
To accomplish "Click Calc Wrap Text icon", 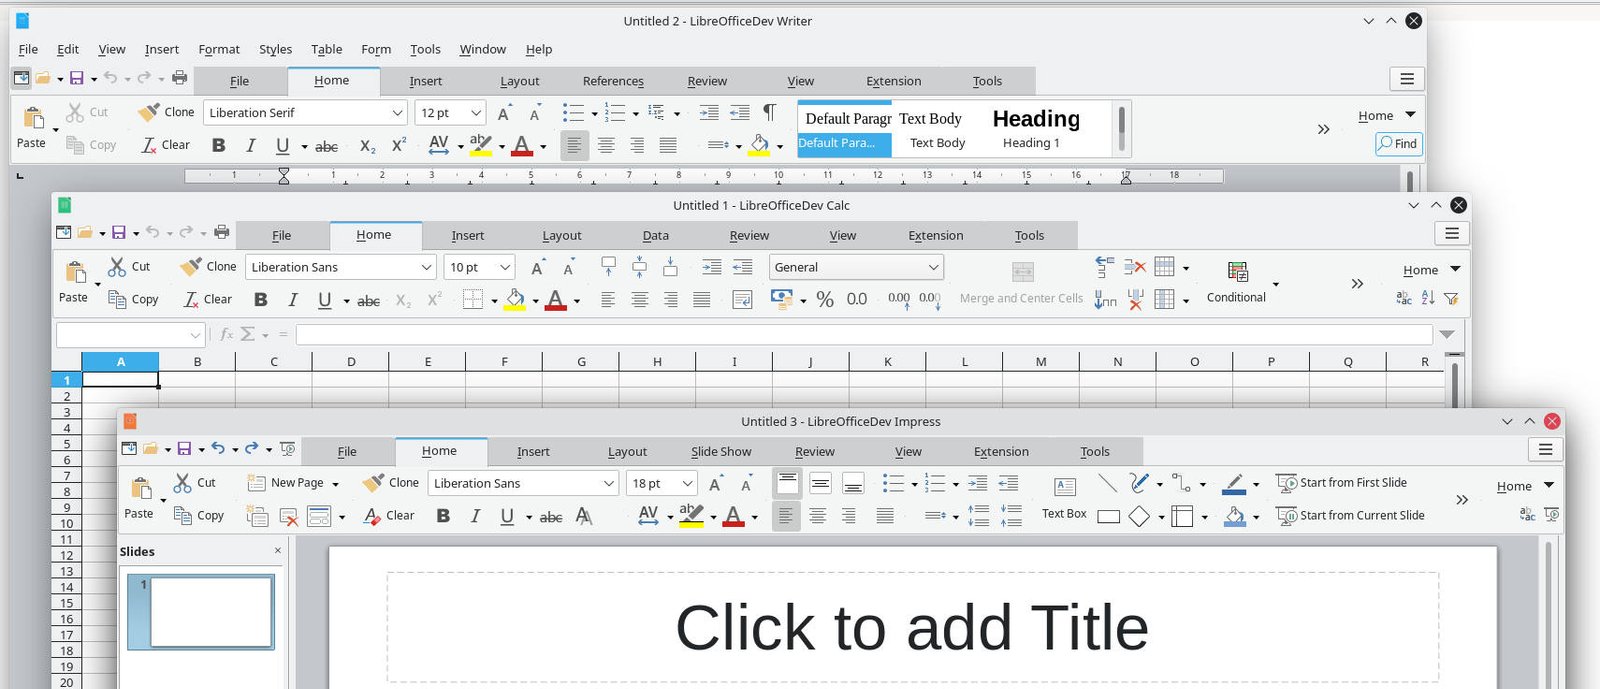I will [x=742, y=299].
